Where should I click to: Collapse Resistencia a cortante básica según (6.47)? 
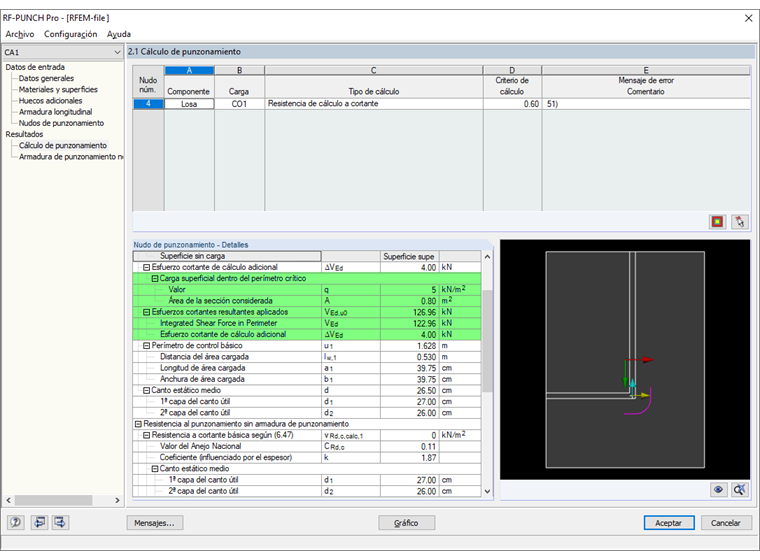pyautogui.click(x=146, y=435)
